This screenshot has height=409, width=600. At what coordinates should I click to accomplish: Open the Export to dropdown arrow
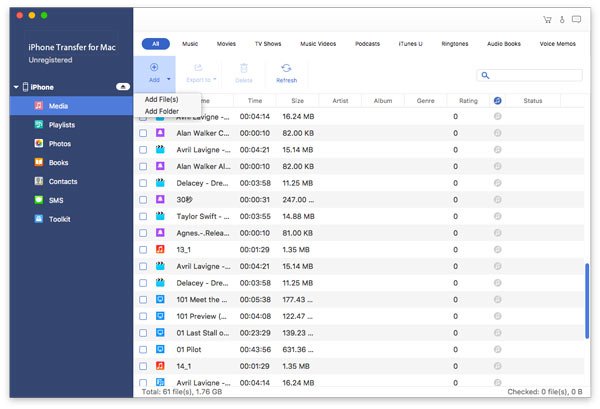click(x=215, y=79)
